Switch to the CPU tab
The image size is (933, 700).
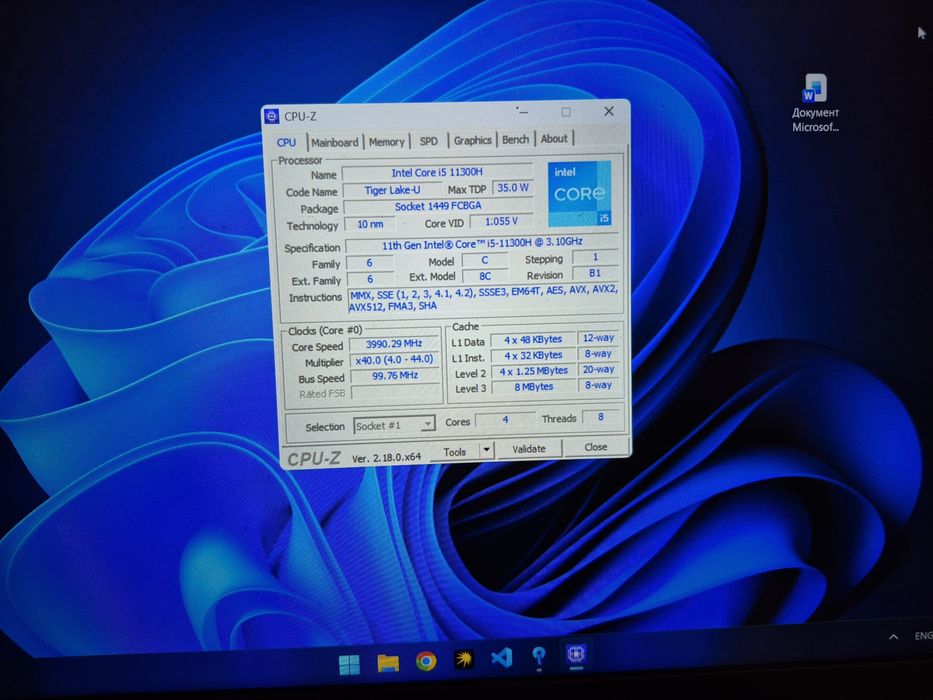pyautogui.click(x=286, y=143)
